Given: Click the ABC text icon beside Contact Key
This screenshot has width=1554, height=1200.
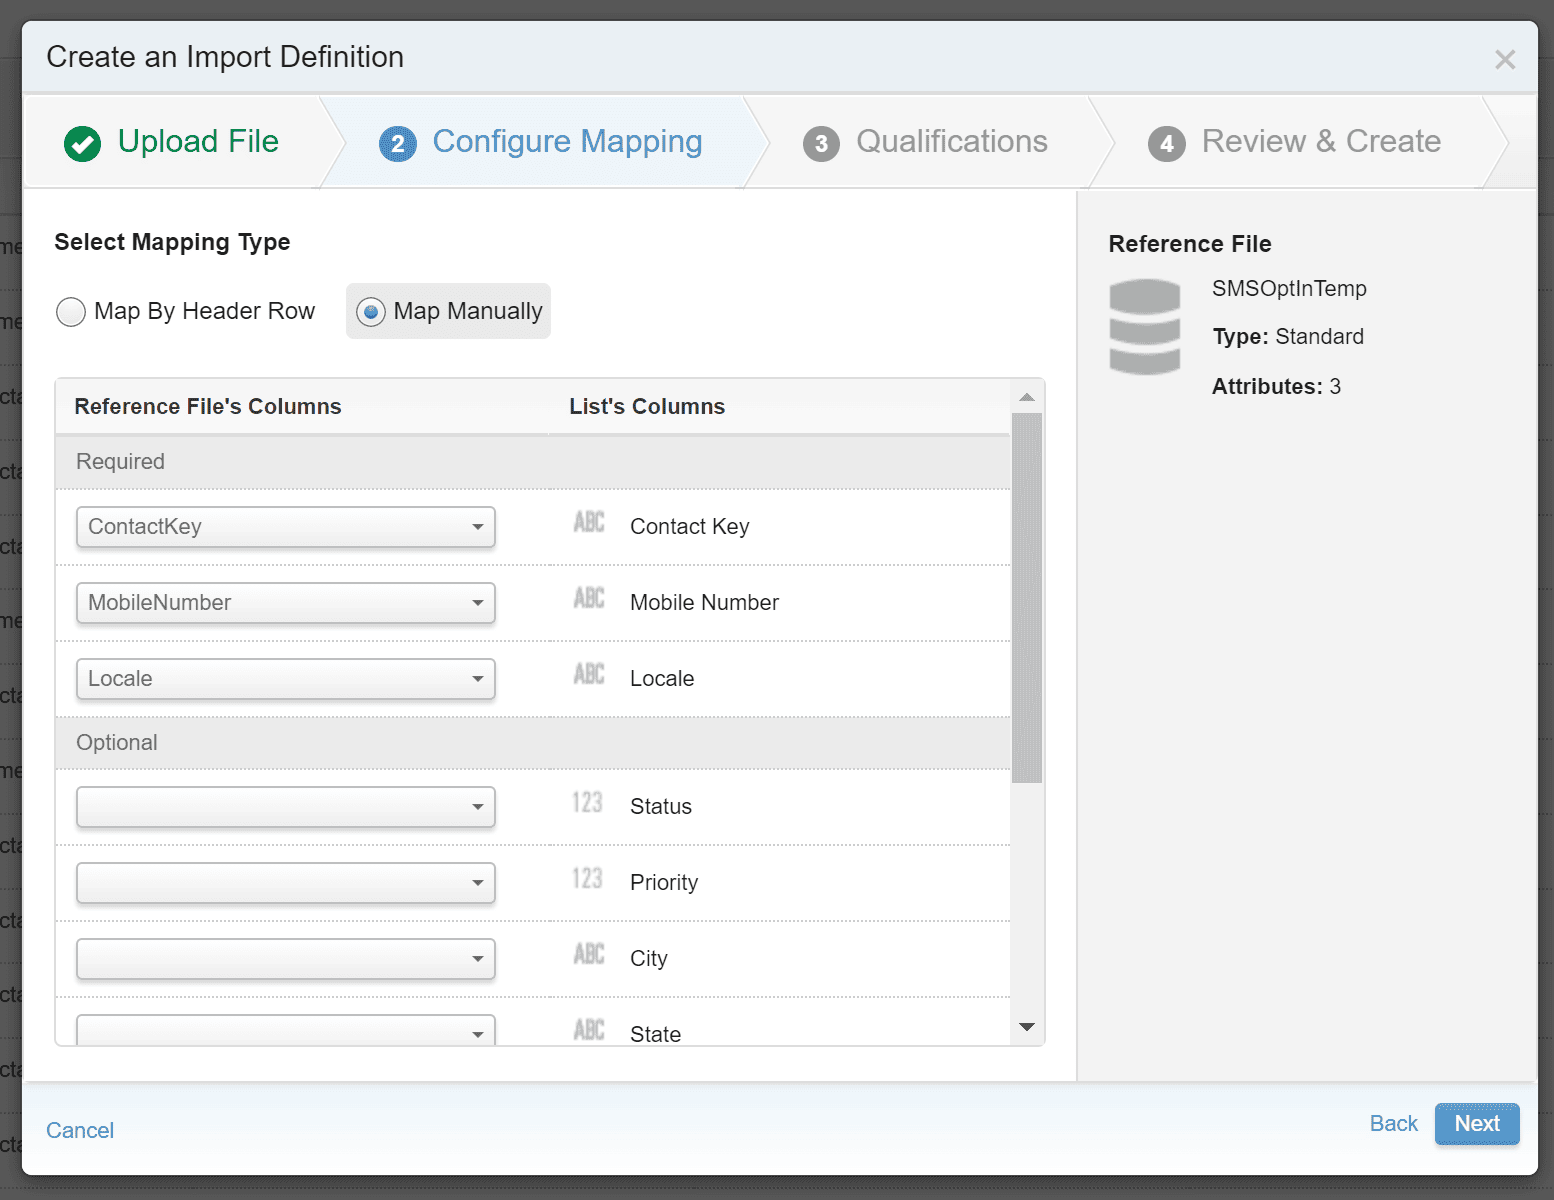Looking at the screenshot, I should click(589, 523).
